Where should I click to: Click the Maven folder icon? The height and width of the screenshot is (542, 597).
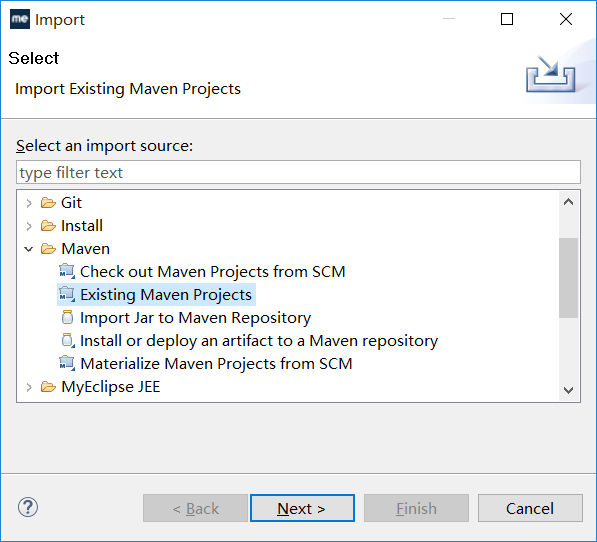click(x=48, y=249)
